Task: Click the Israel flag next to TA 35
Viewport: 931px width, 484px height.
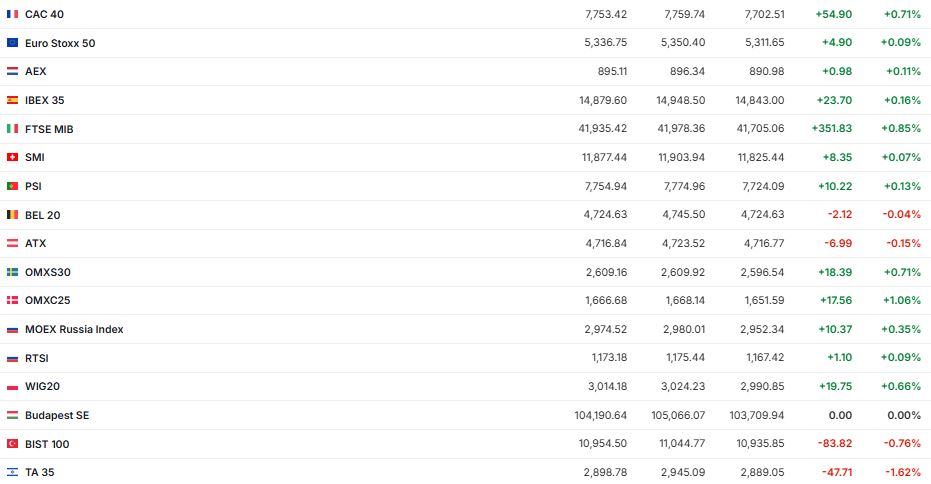Action: (12, 472)
